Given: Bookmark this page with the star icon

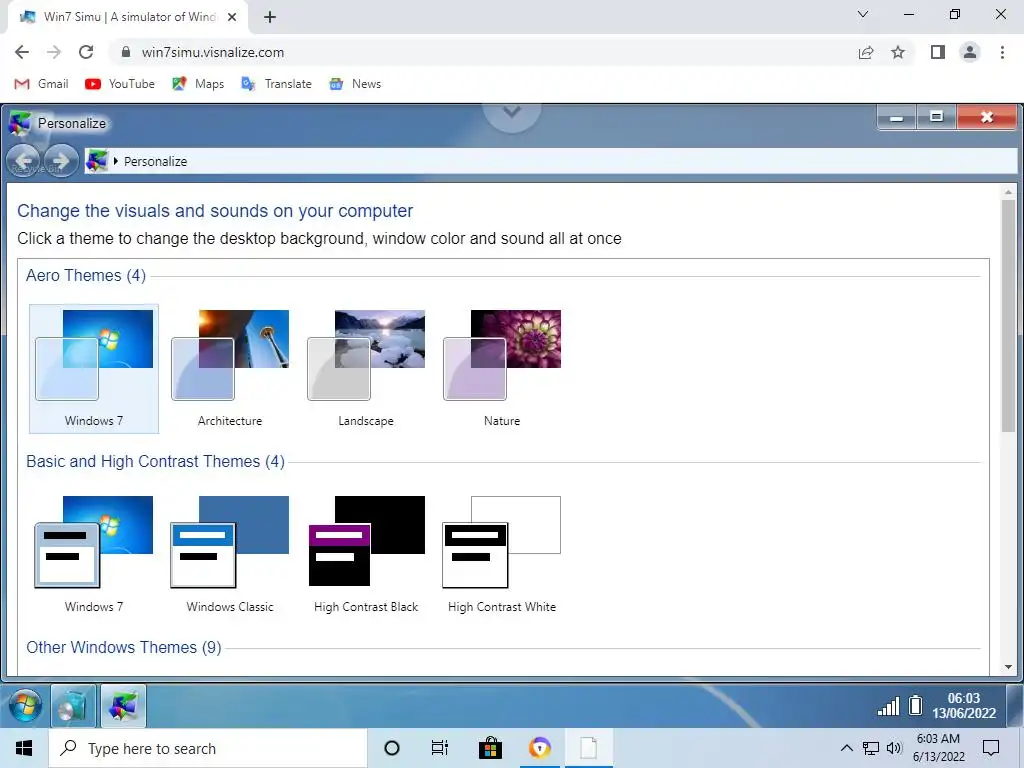Looking at the screenshot, I should (898, 52).
